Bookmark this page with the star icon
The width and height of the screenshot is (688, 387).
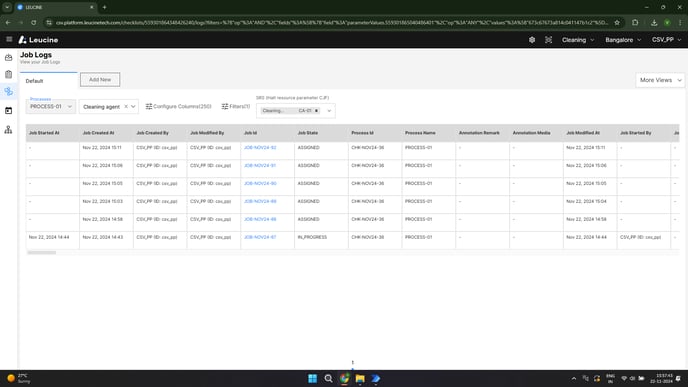617,22
